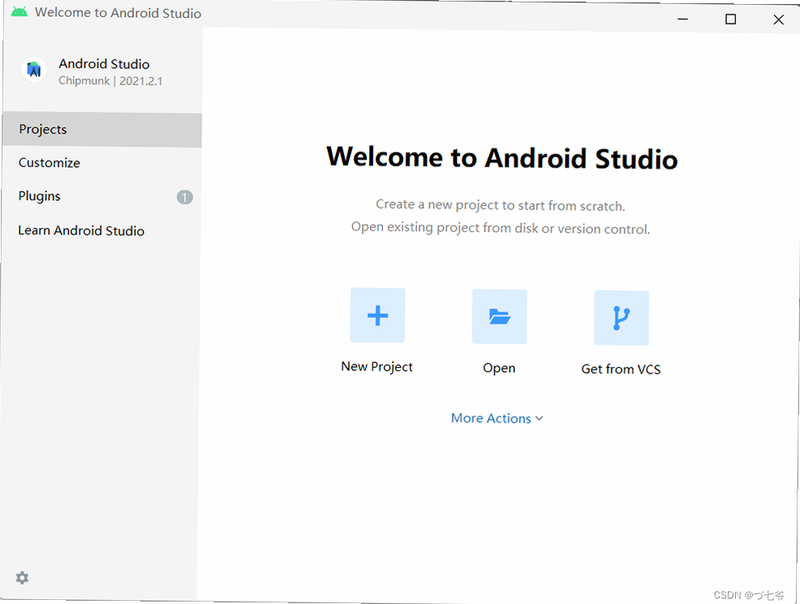Image resolution: width=800 pixels, height=604 pixels.
Task: Click the Open label under folder icon
Action: 499,368
